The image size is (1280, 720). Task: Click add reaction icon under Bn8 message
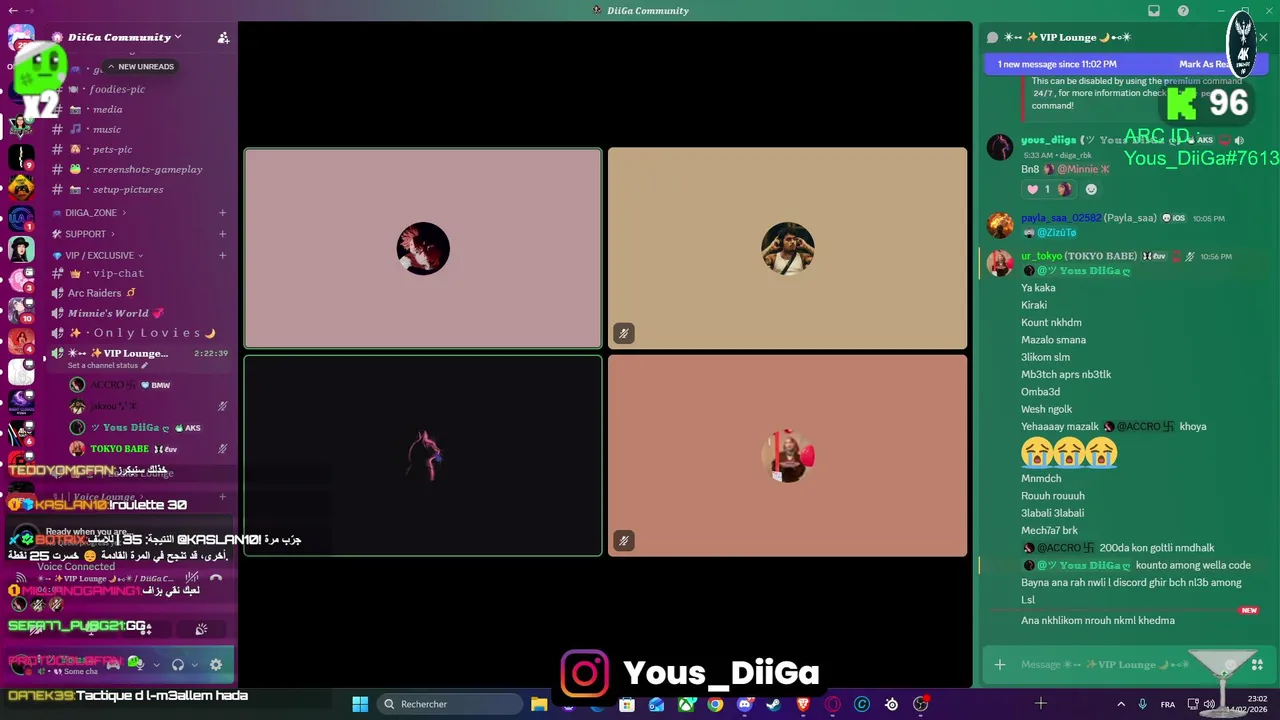[1091, 189]
